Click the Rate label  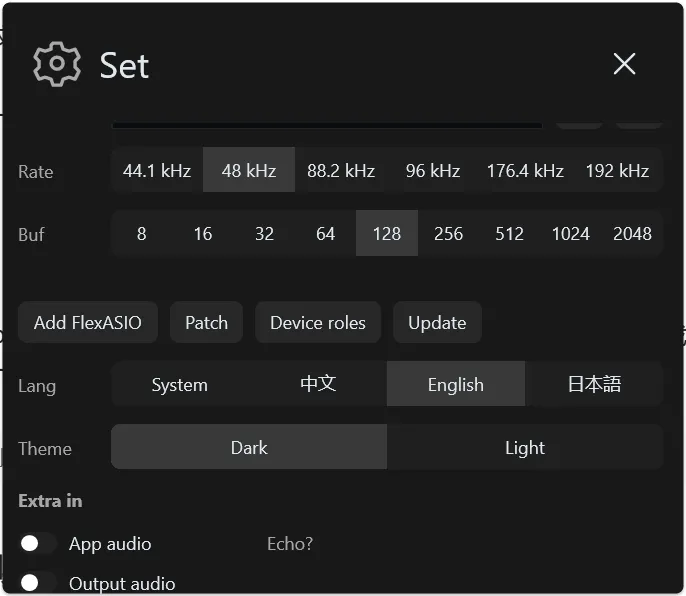[x=36, y=172]
